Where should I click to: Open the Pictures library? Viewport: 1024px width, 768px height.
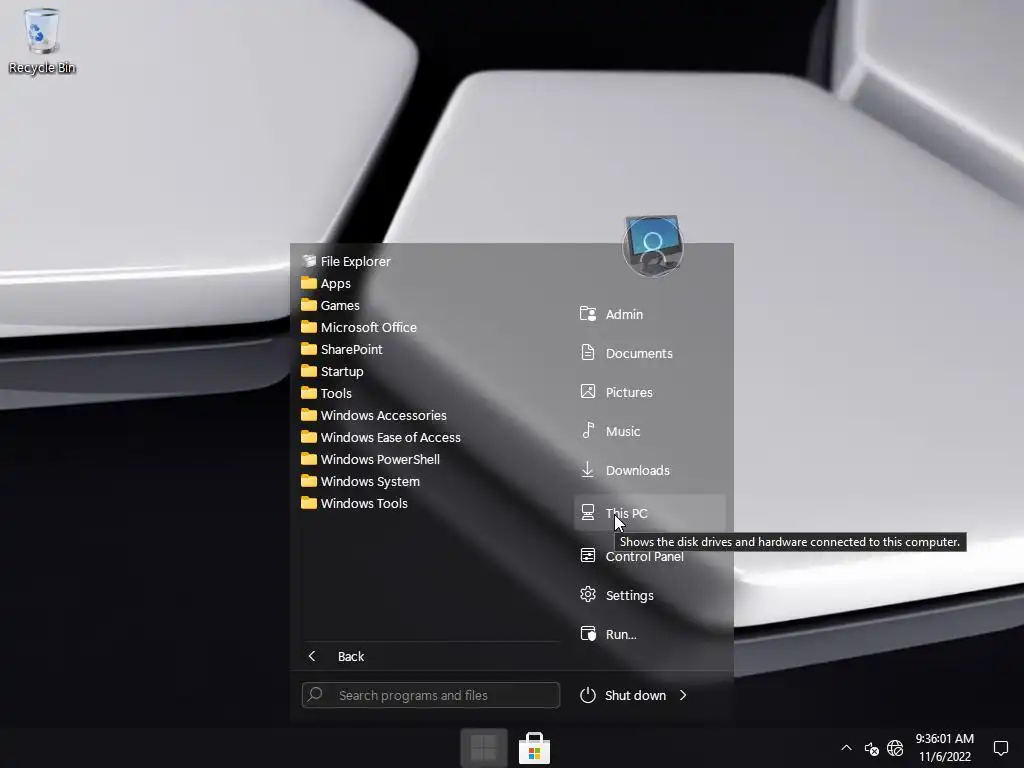click(x=650, y=392)
